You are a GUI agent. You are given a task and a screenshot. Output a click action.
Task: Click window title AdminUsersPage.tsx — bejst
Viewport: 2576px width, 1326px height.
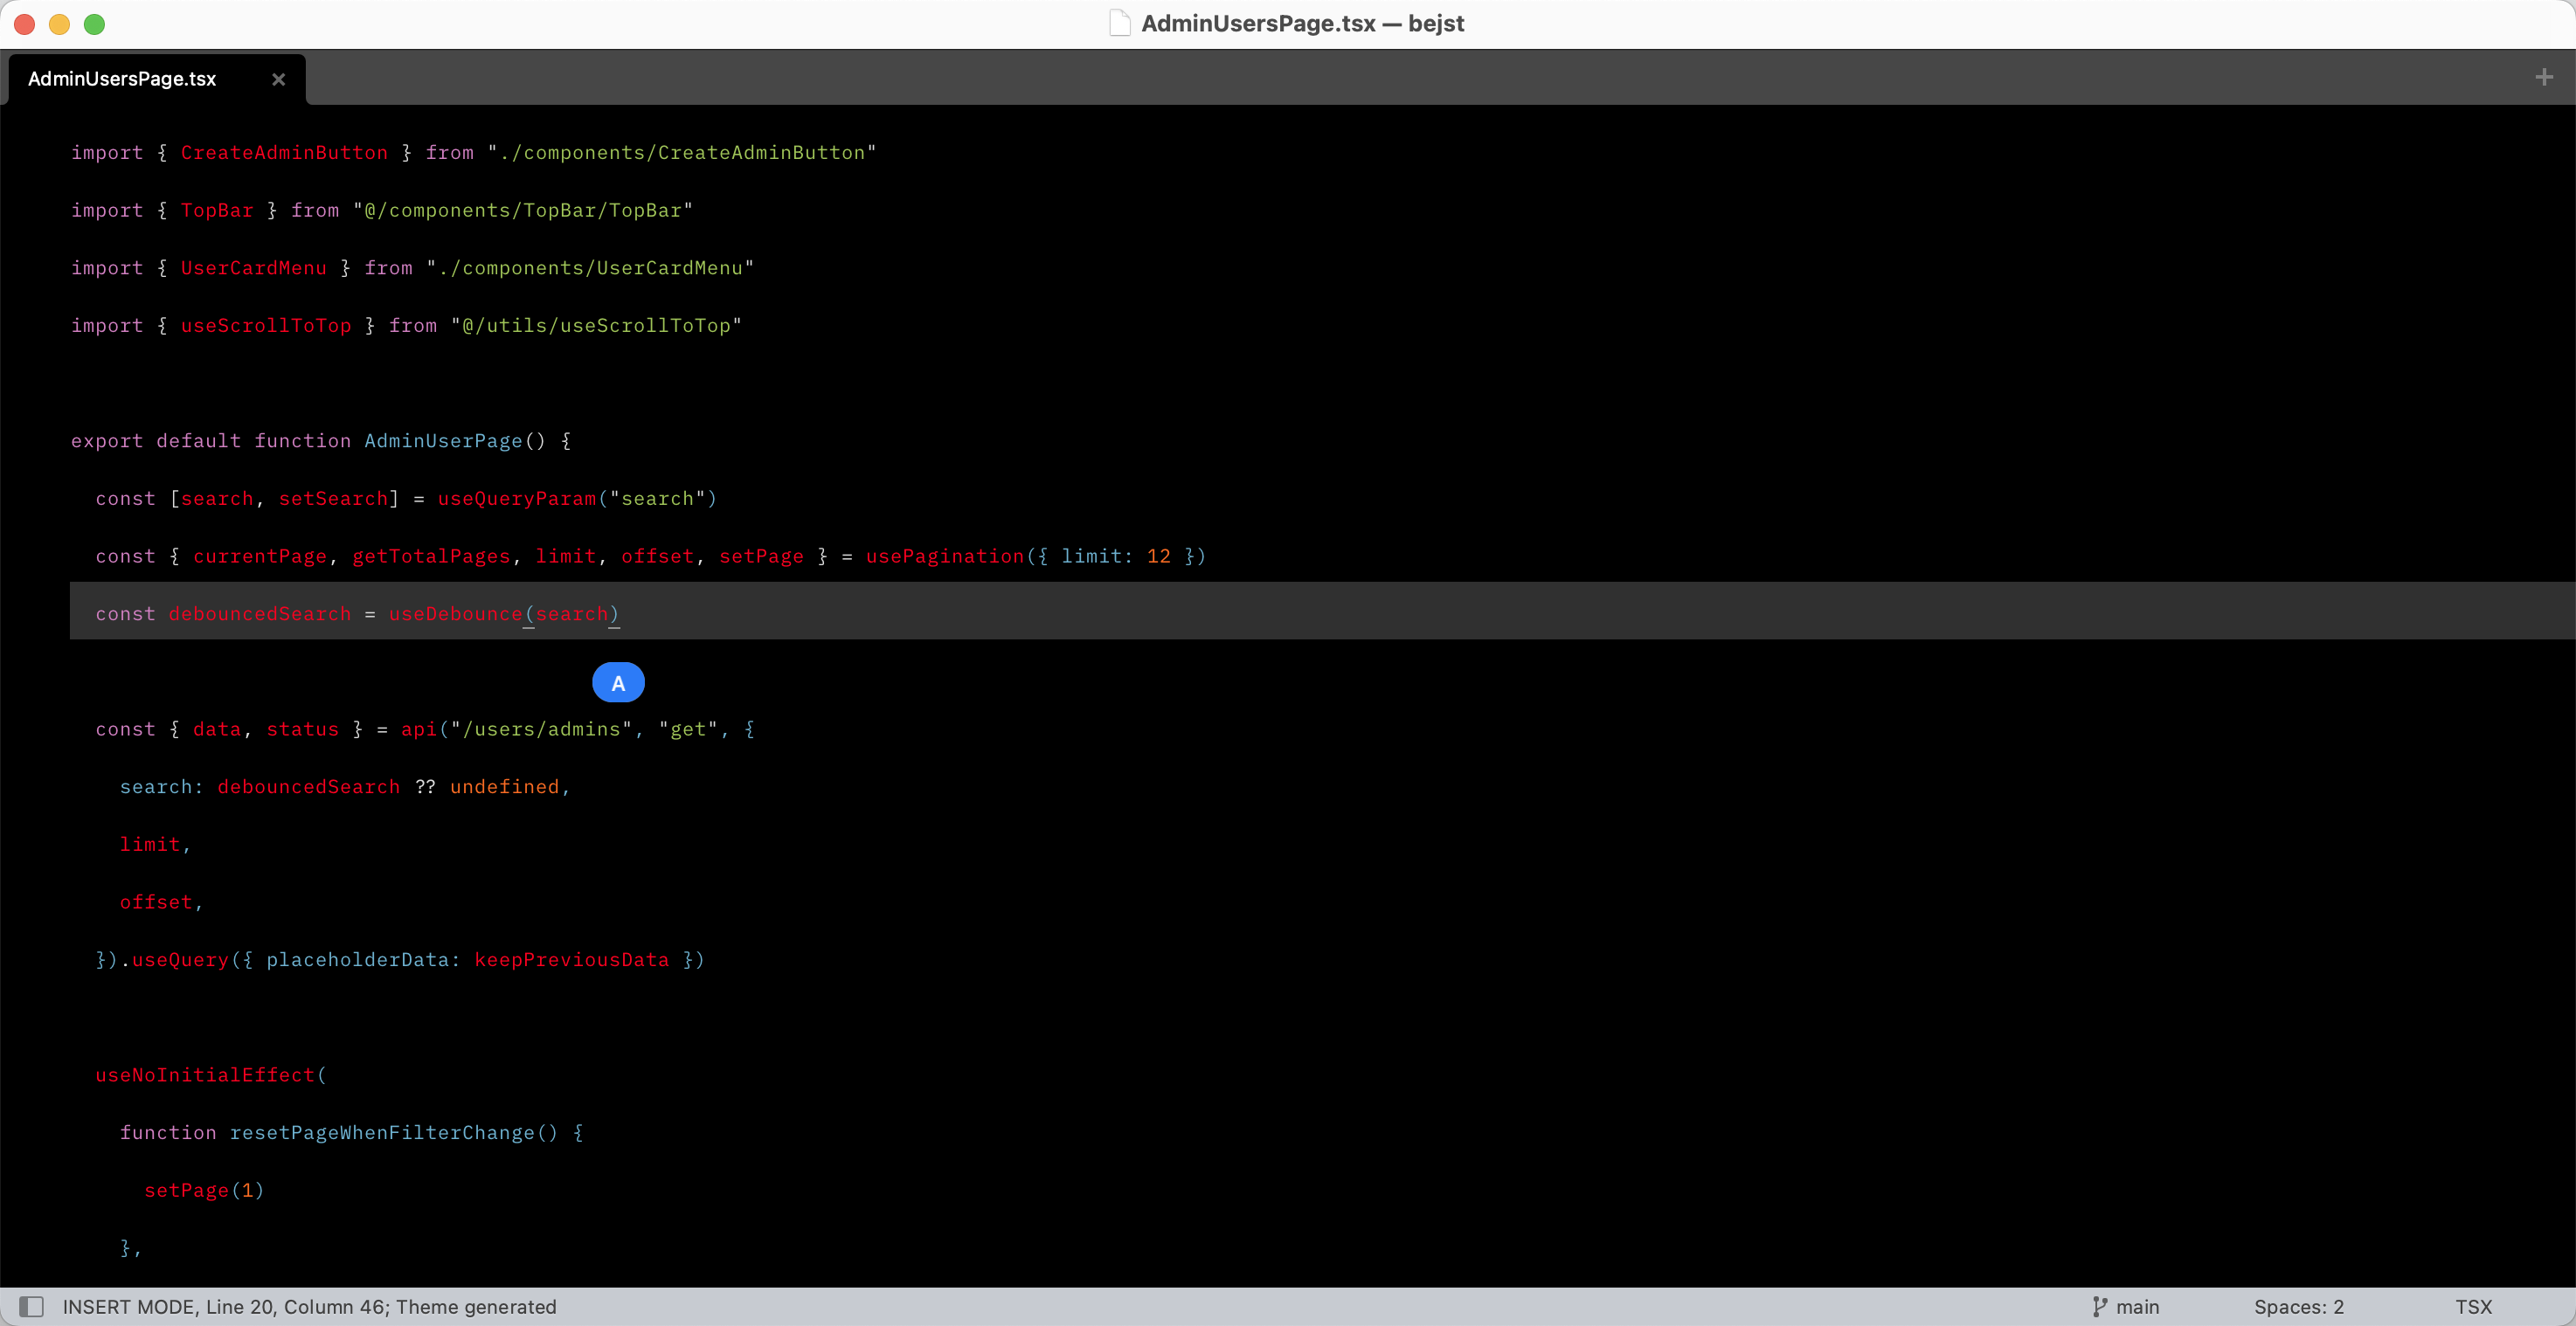pos(1302,23)
